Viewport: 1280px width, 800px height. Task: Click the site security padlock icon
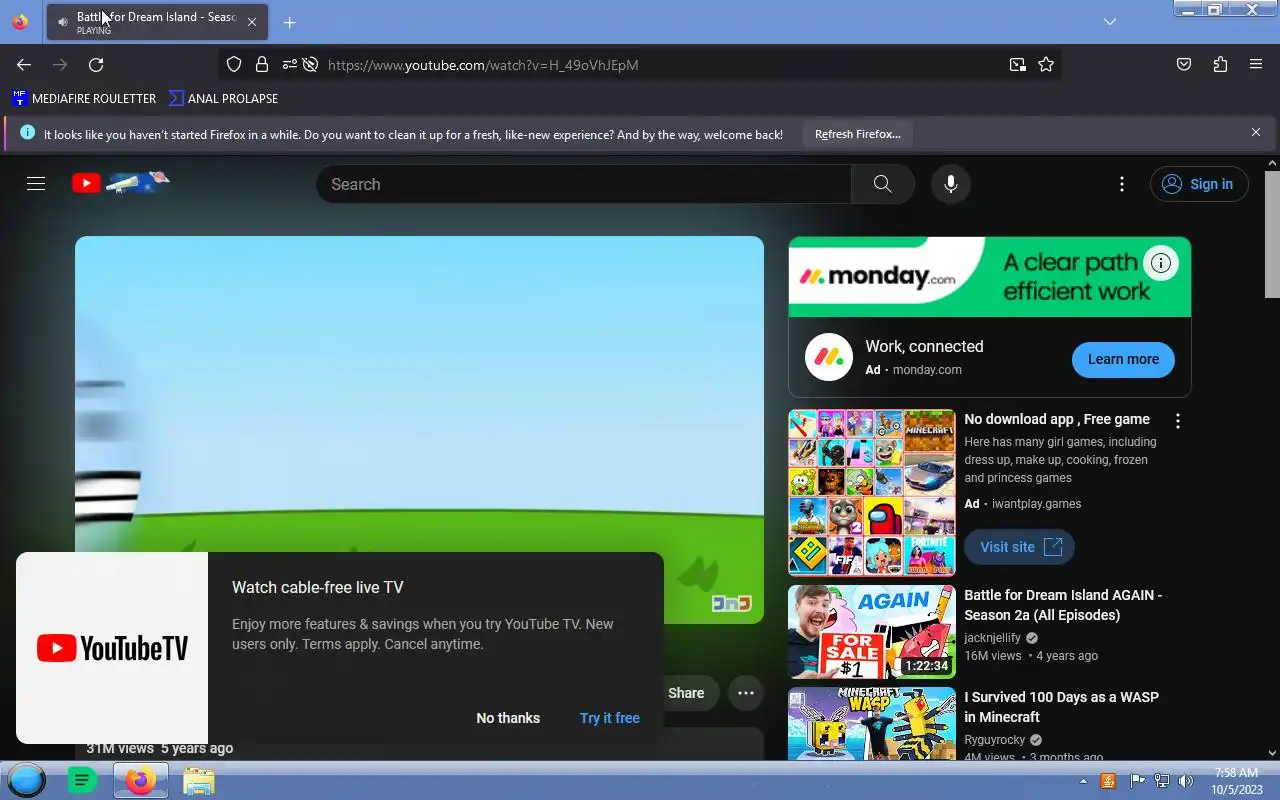262,65
